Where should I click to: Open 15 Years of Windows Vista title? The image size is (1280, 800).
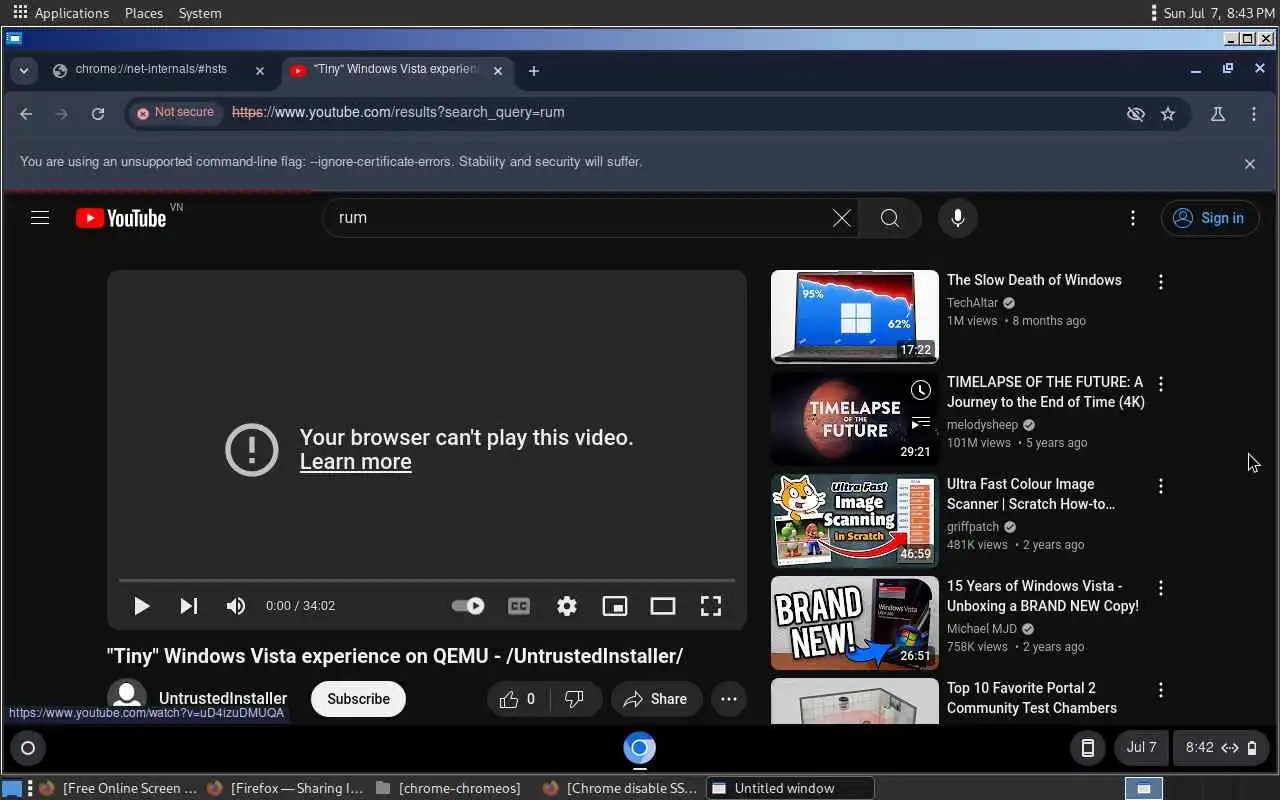[x=1043, y=596]
